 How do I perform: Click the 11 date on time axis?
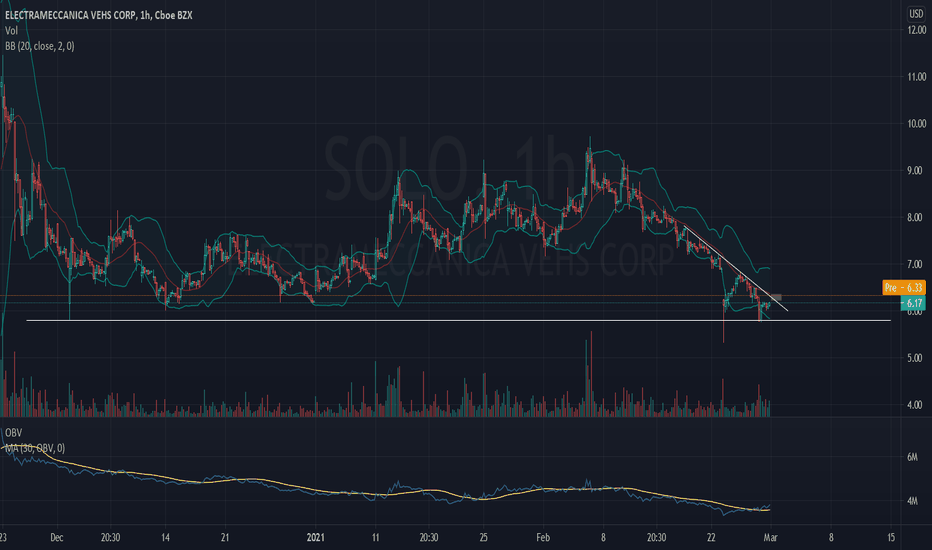point(375,538)
